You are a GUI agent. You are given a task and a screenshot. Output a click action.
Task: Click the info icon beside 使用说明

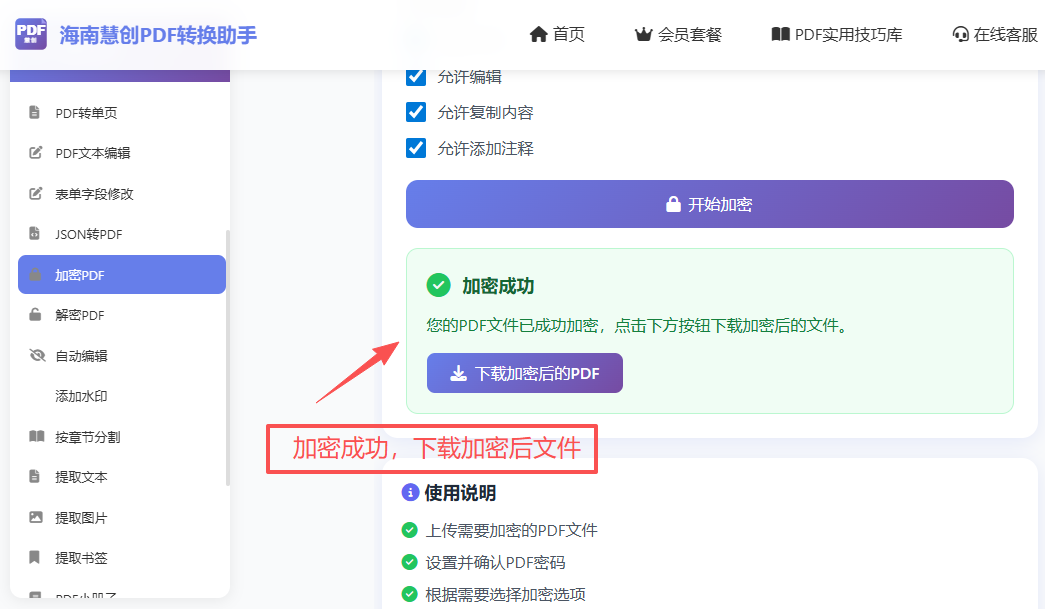coord(410,492)
